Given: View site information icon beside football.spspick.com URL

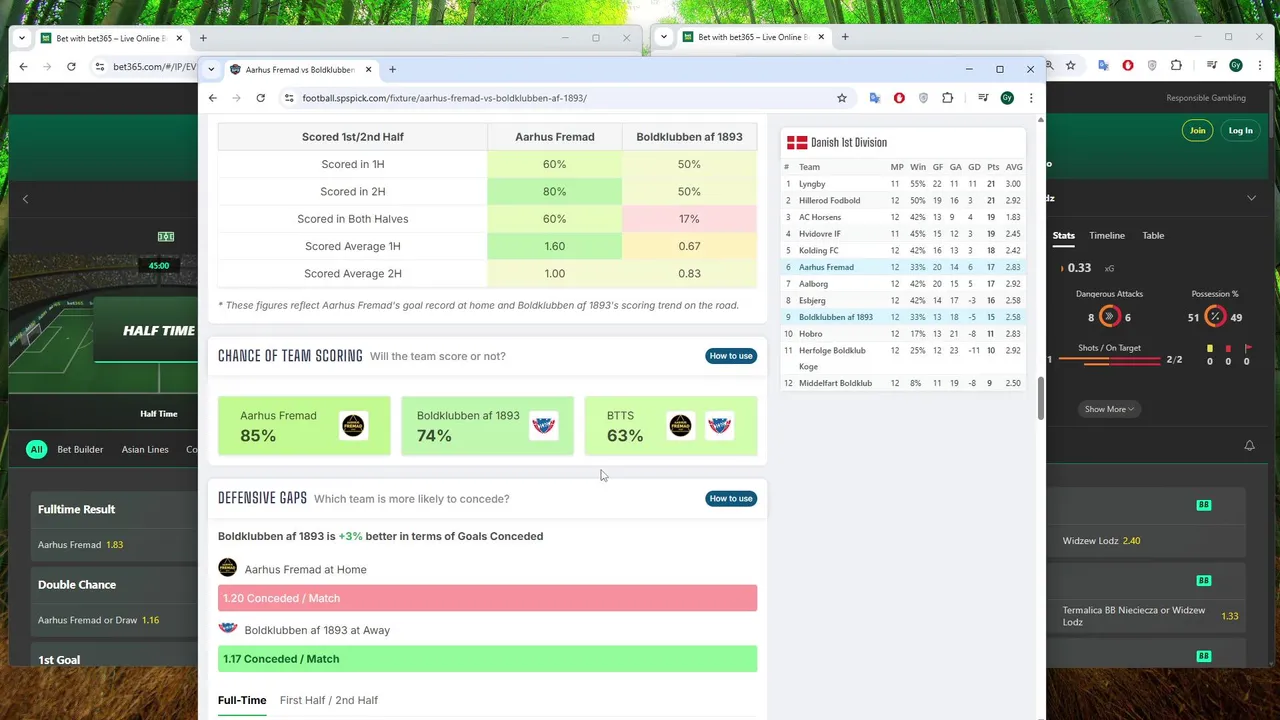Looking at the screenshot, I should click(289, 98).
